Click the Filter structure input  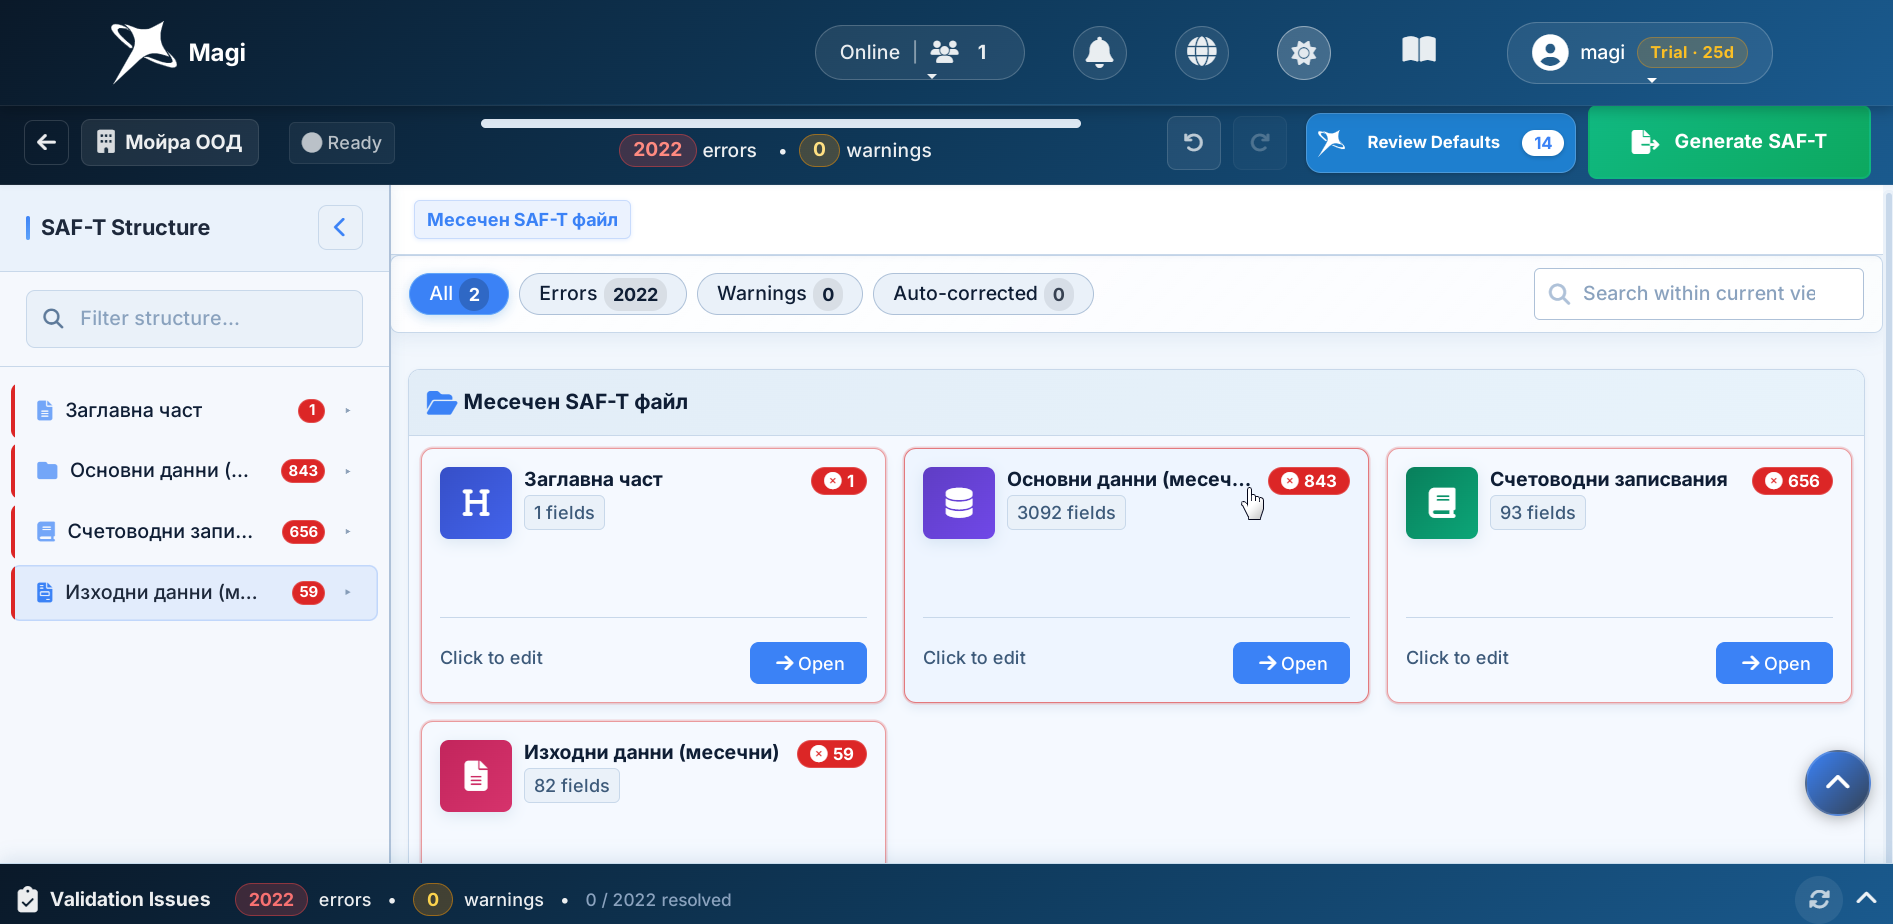point(194,319)
